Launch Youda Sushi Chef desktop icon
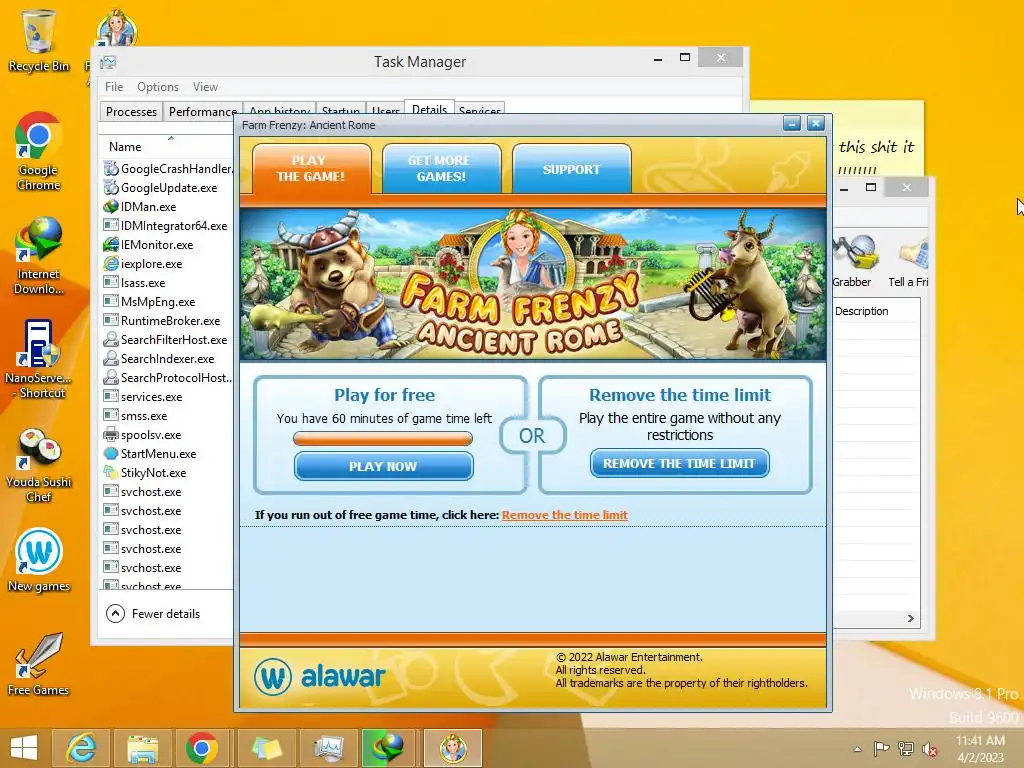 point(39,465)
